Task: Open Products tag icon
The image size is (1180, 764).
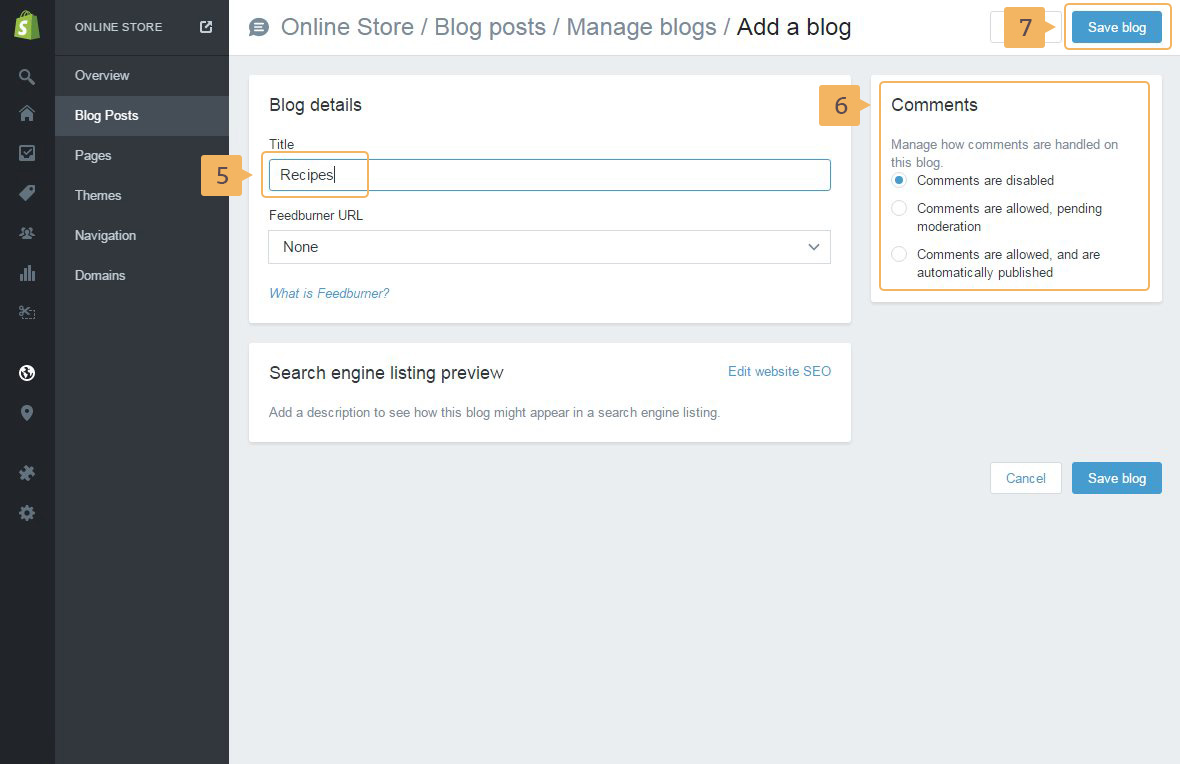Action: tap(27, 193)
